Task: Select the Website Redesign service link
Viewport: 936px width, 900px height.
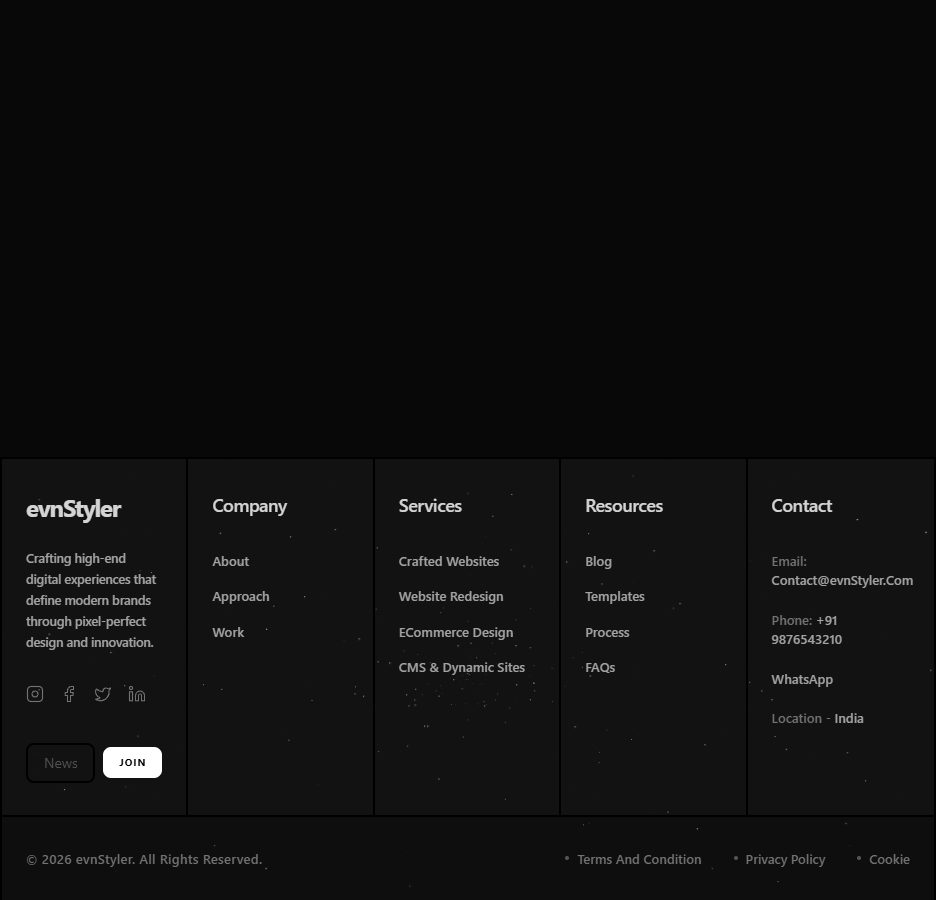Action: click(x=451, y=597)
